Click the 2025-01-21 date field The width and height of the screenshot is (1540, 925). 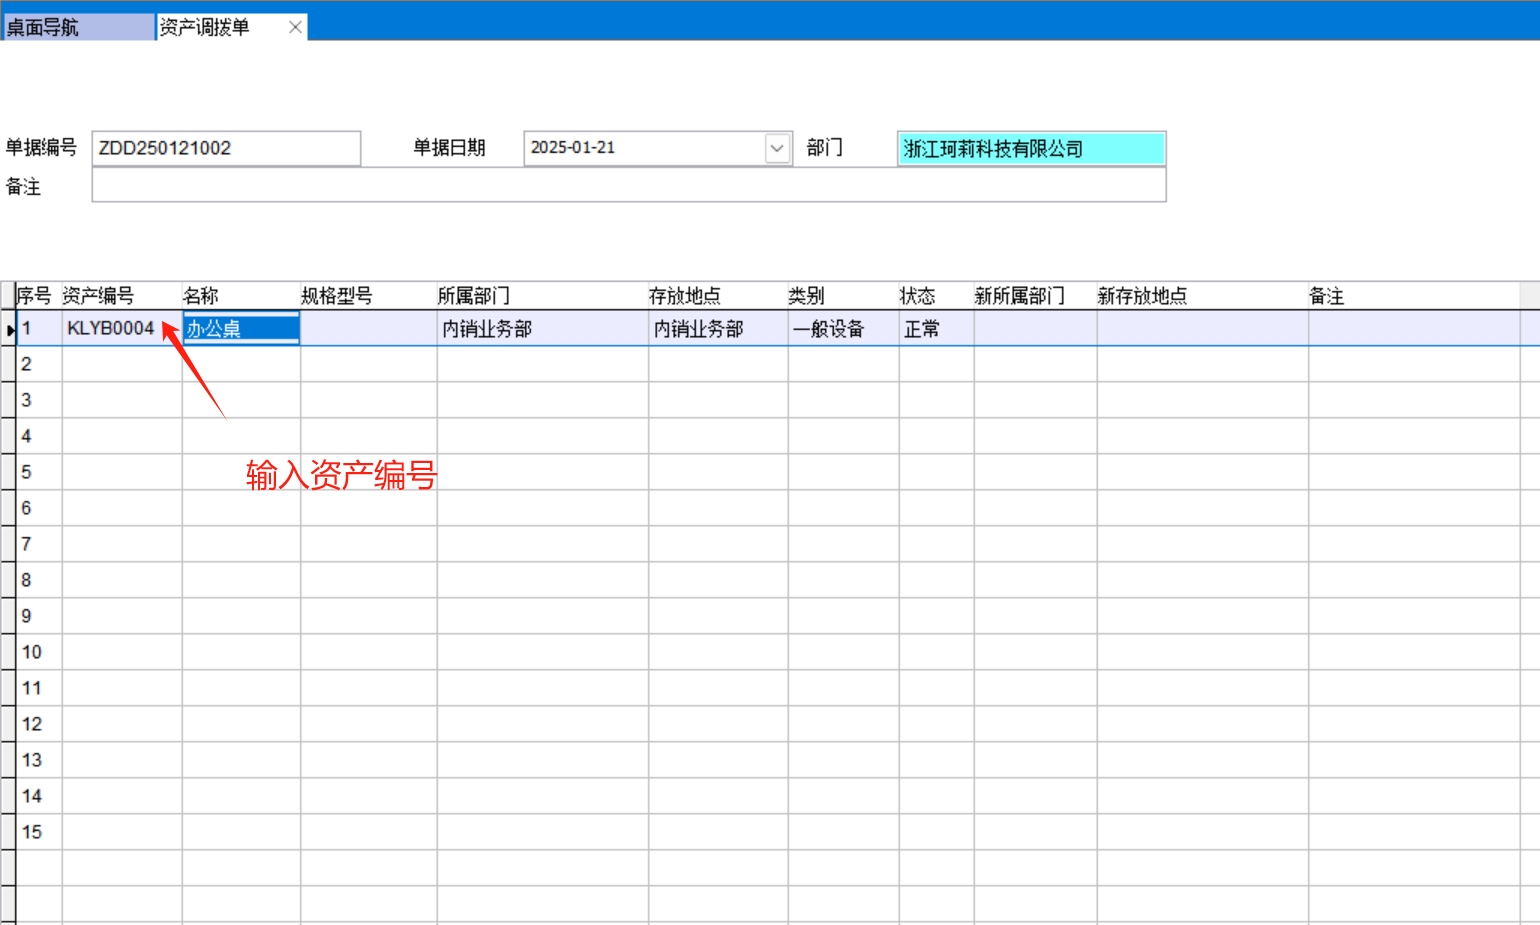(640, 148)
